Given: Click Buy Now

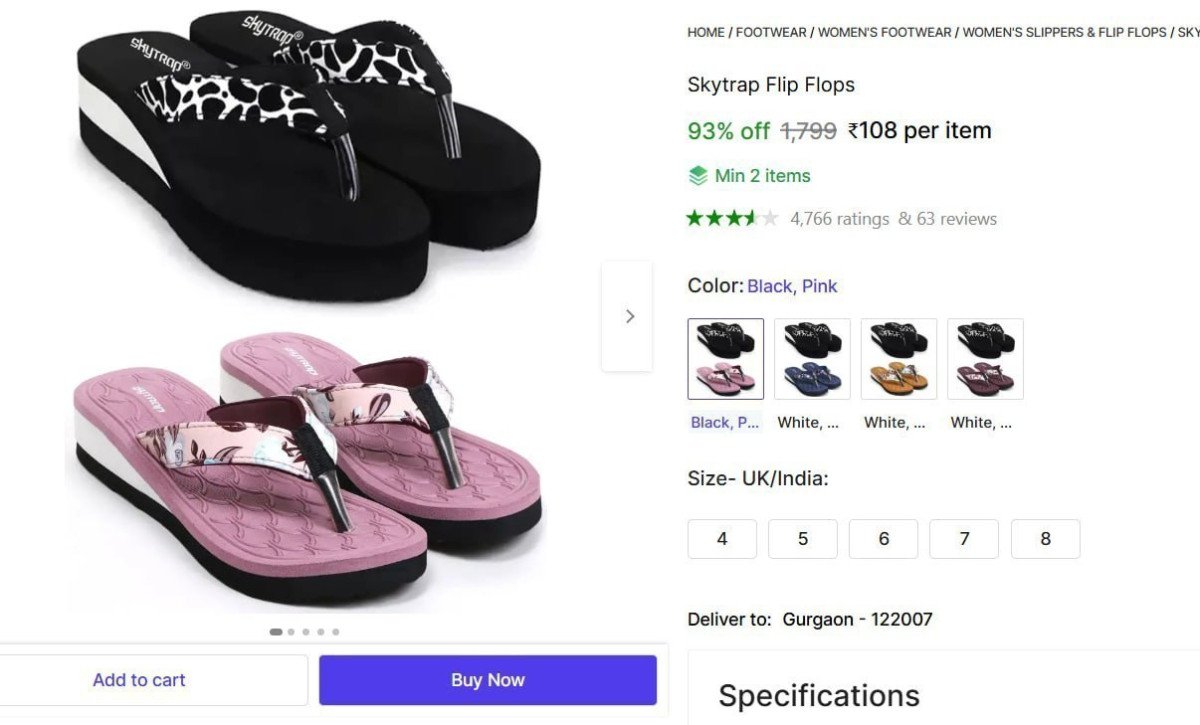Looking at the screenshot, I should tap(487, 680).
